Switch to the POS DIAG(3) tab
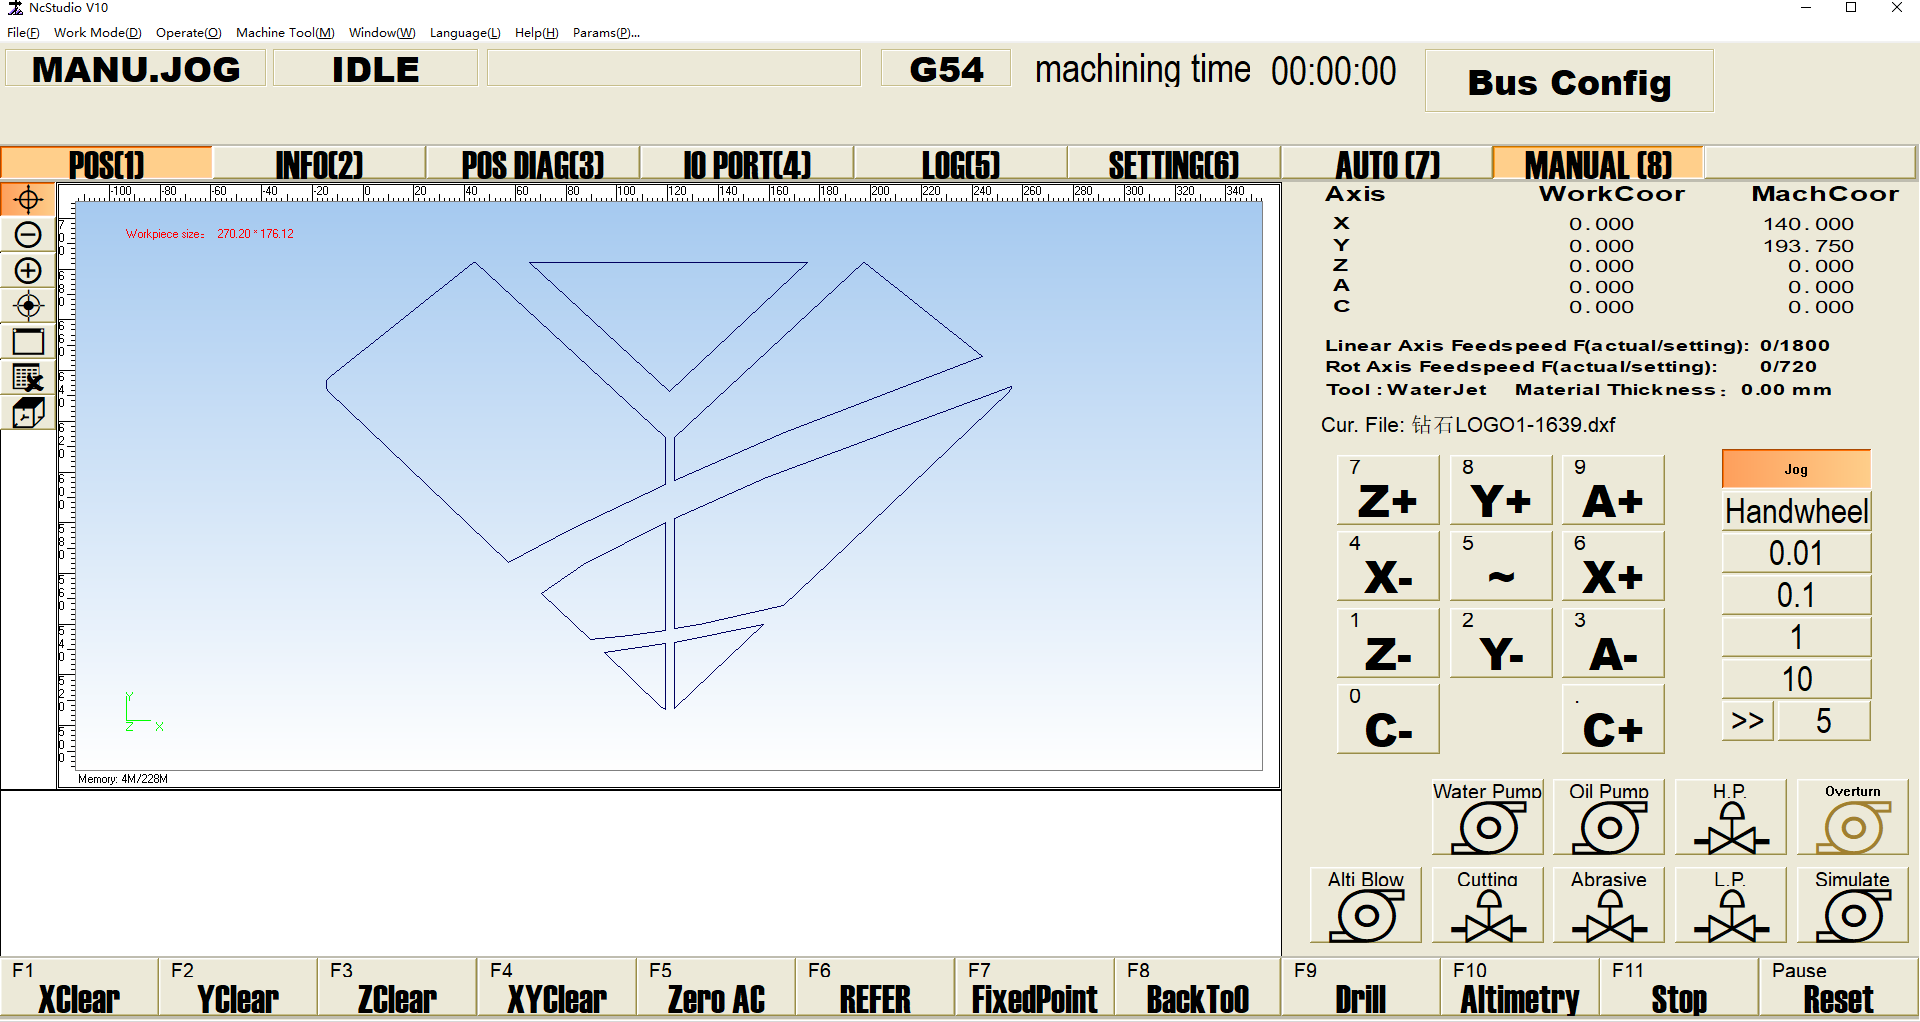1920x1022 pixels. (533, 164)
